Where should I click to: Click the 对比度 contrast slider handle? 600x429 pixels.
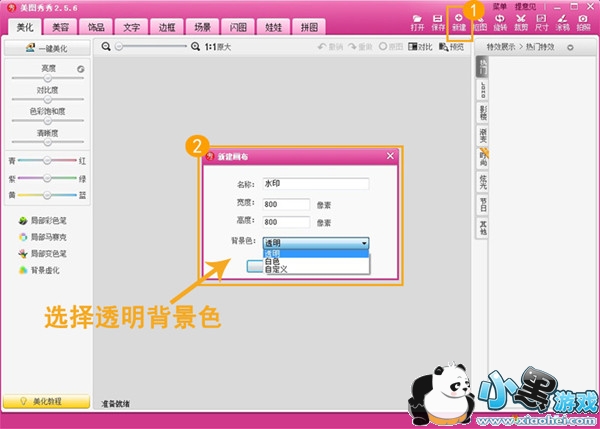(x=47, y=100)
